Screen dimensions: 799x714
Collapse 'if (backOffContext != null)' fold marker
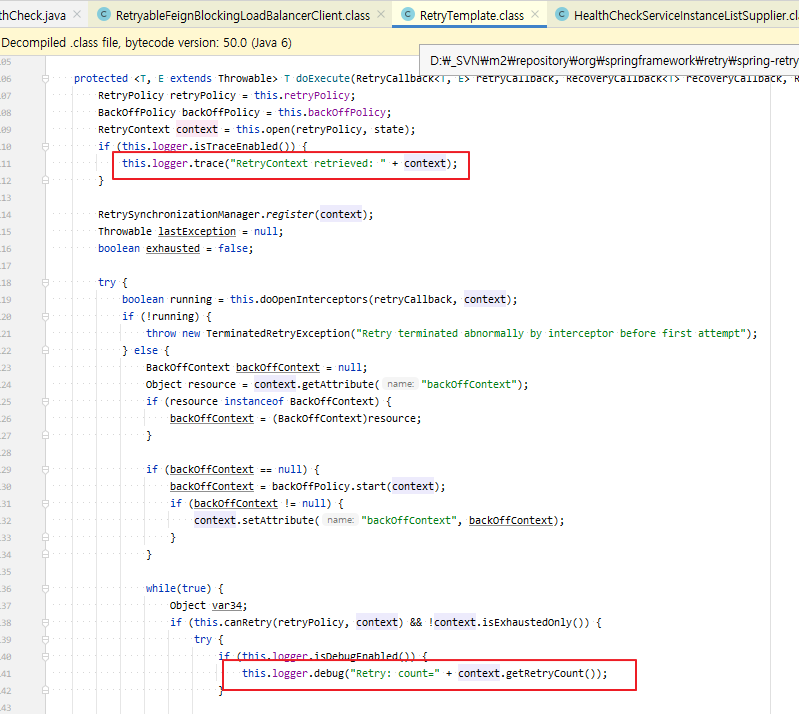click(45, 503)
